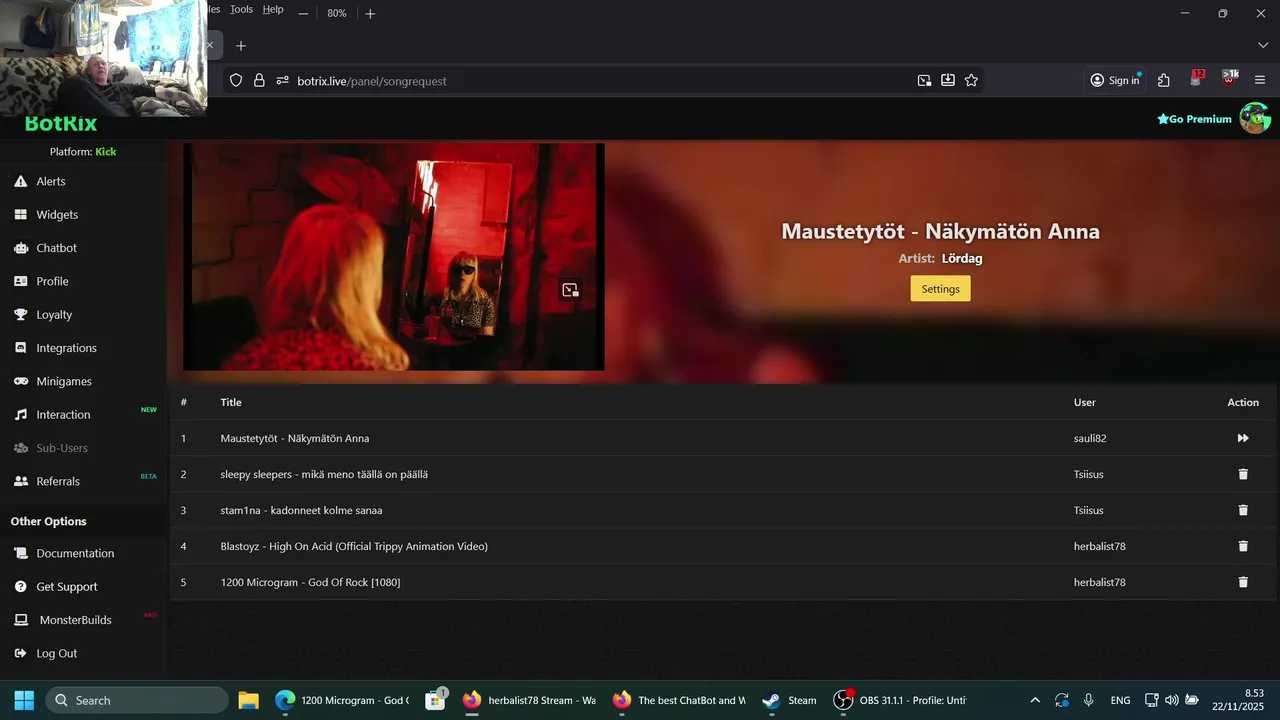Go to Chatbot section
Screen dimensions: 1280x720
tap(56, 248)
